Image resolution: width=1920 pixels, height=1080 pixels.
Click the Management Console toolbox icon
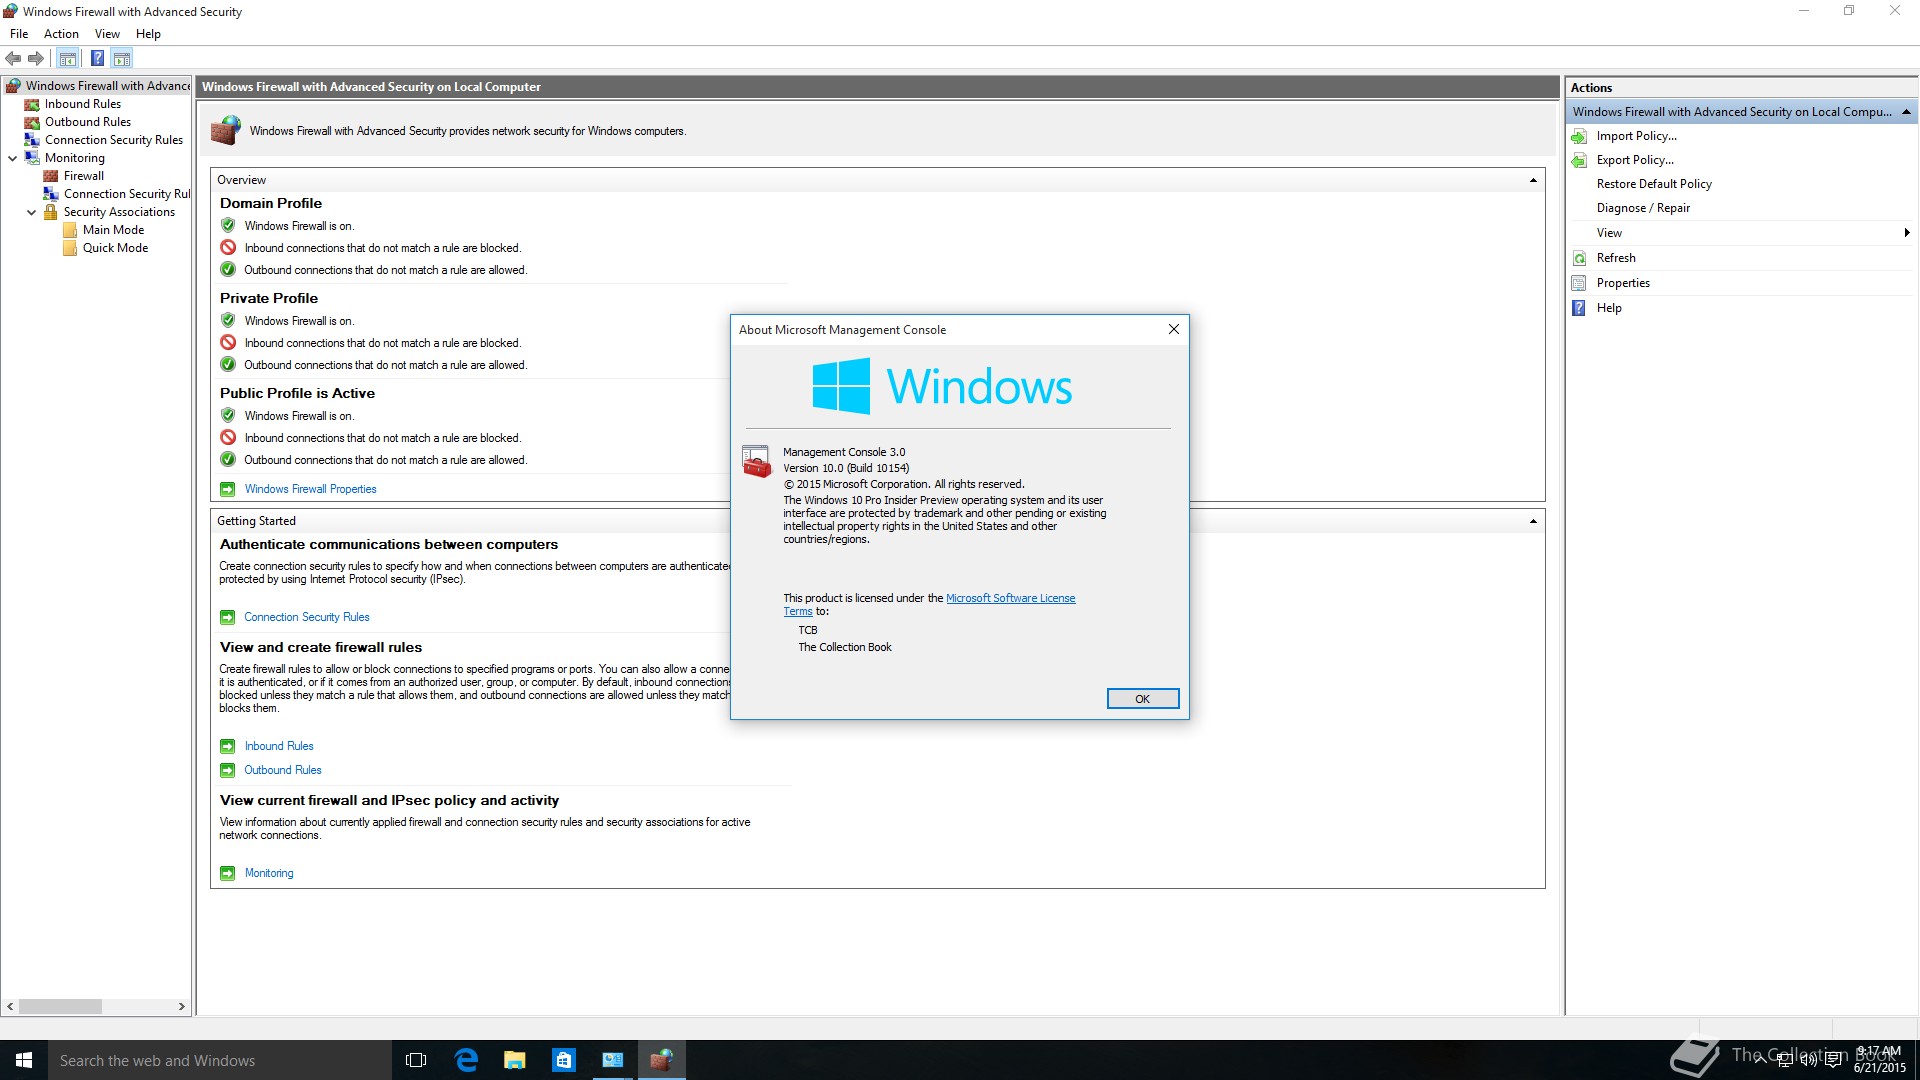[757, 461]
